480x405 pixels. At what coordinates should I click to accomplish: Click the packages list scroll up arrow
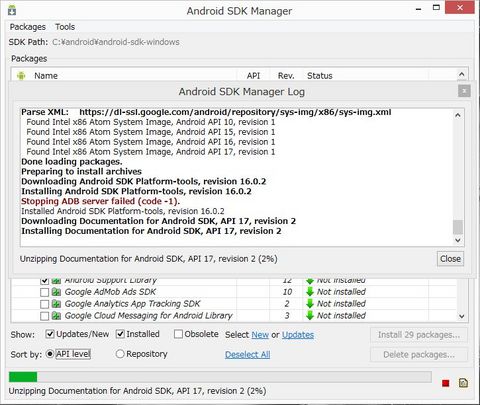coord(462,74)
